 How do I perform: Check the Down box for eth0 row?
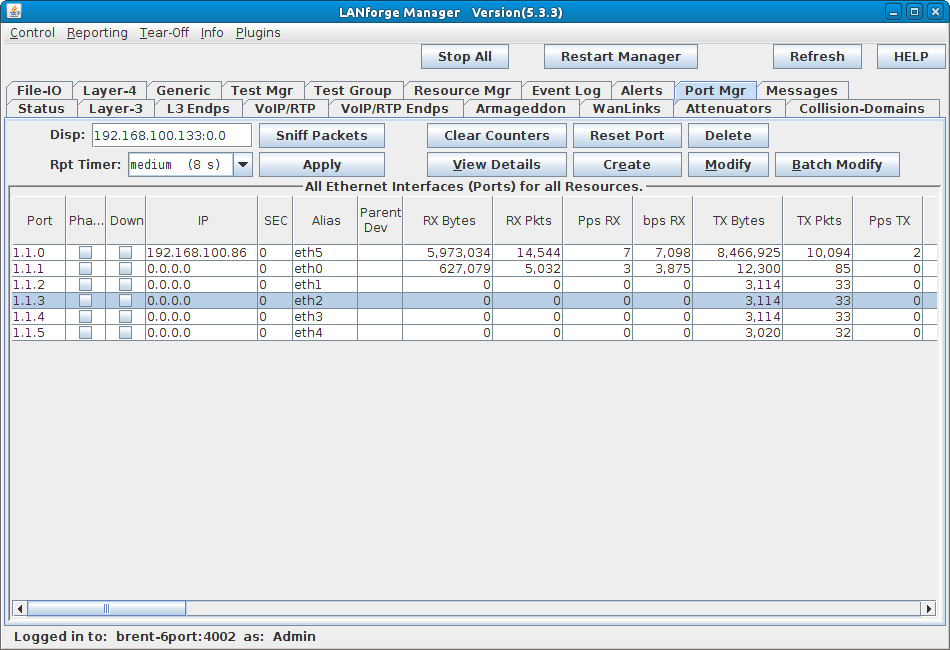tap(125, 269)
